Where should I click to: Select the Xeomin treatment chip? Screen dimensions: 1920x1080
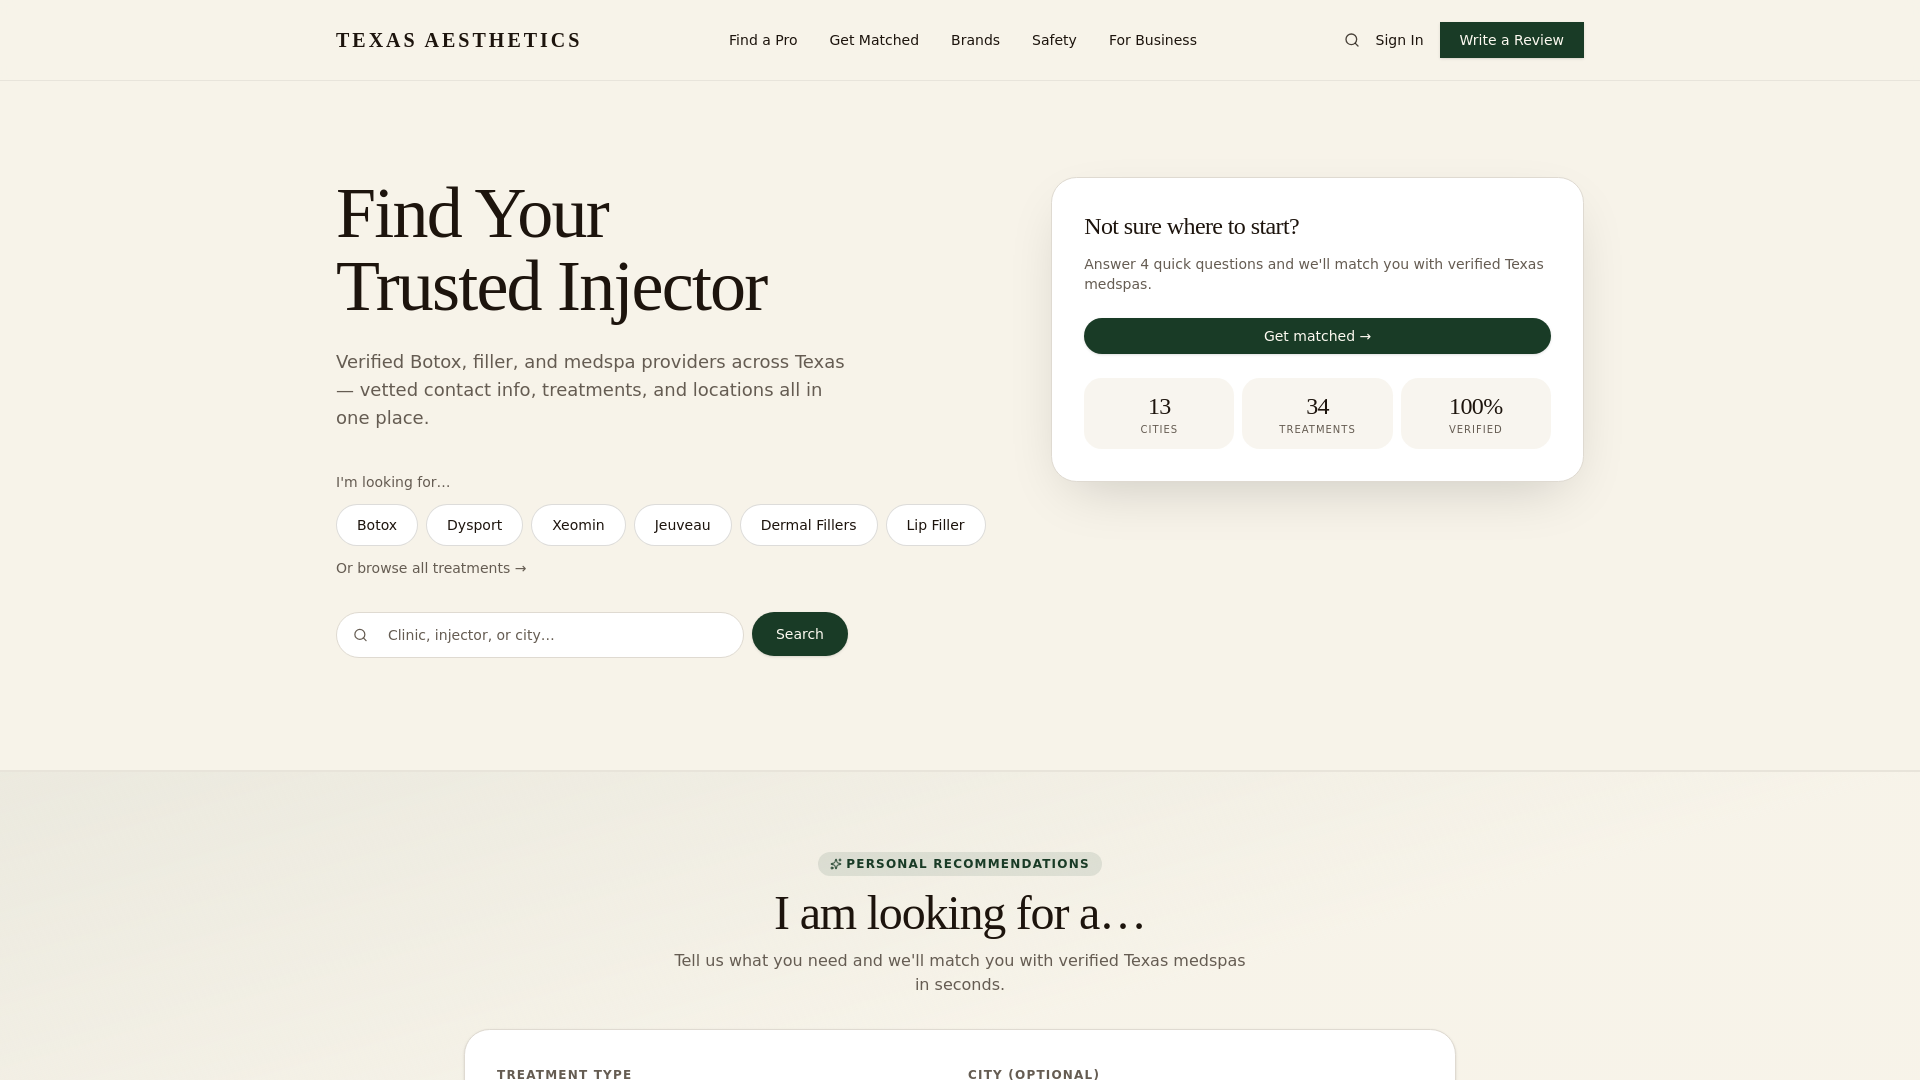578,525
